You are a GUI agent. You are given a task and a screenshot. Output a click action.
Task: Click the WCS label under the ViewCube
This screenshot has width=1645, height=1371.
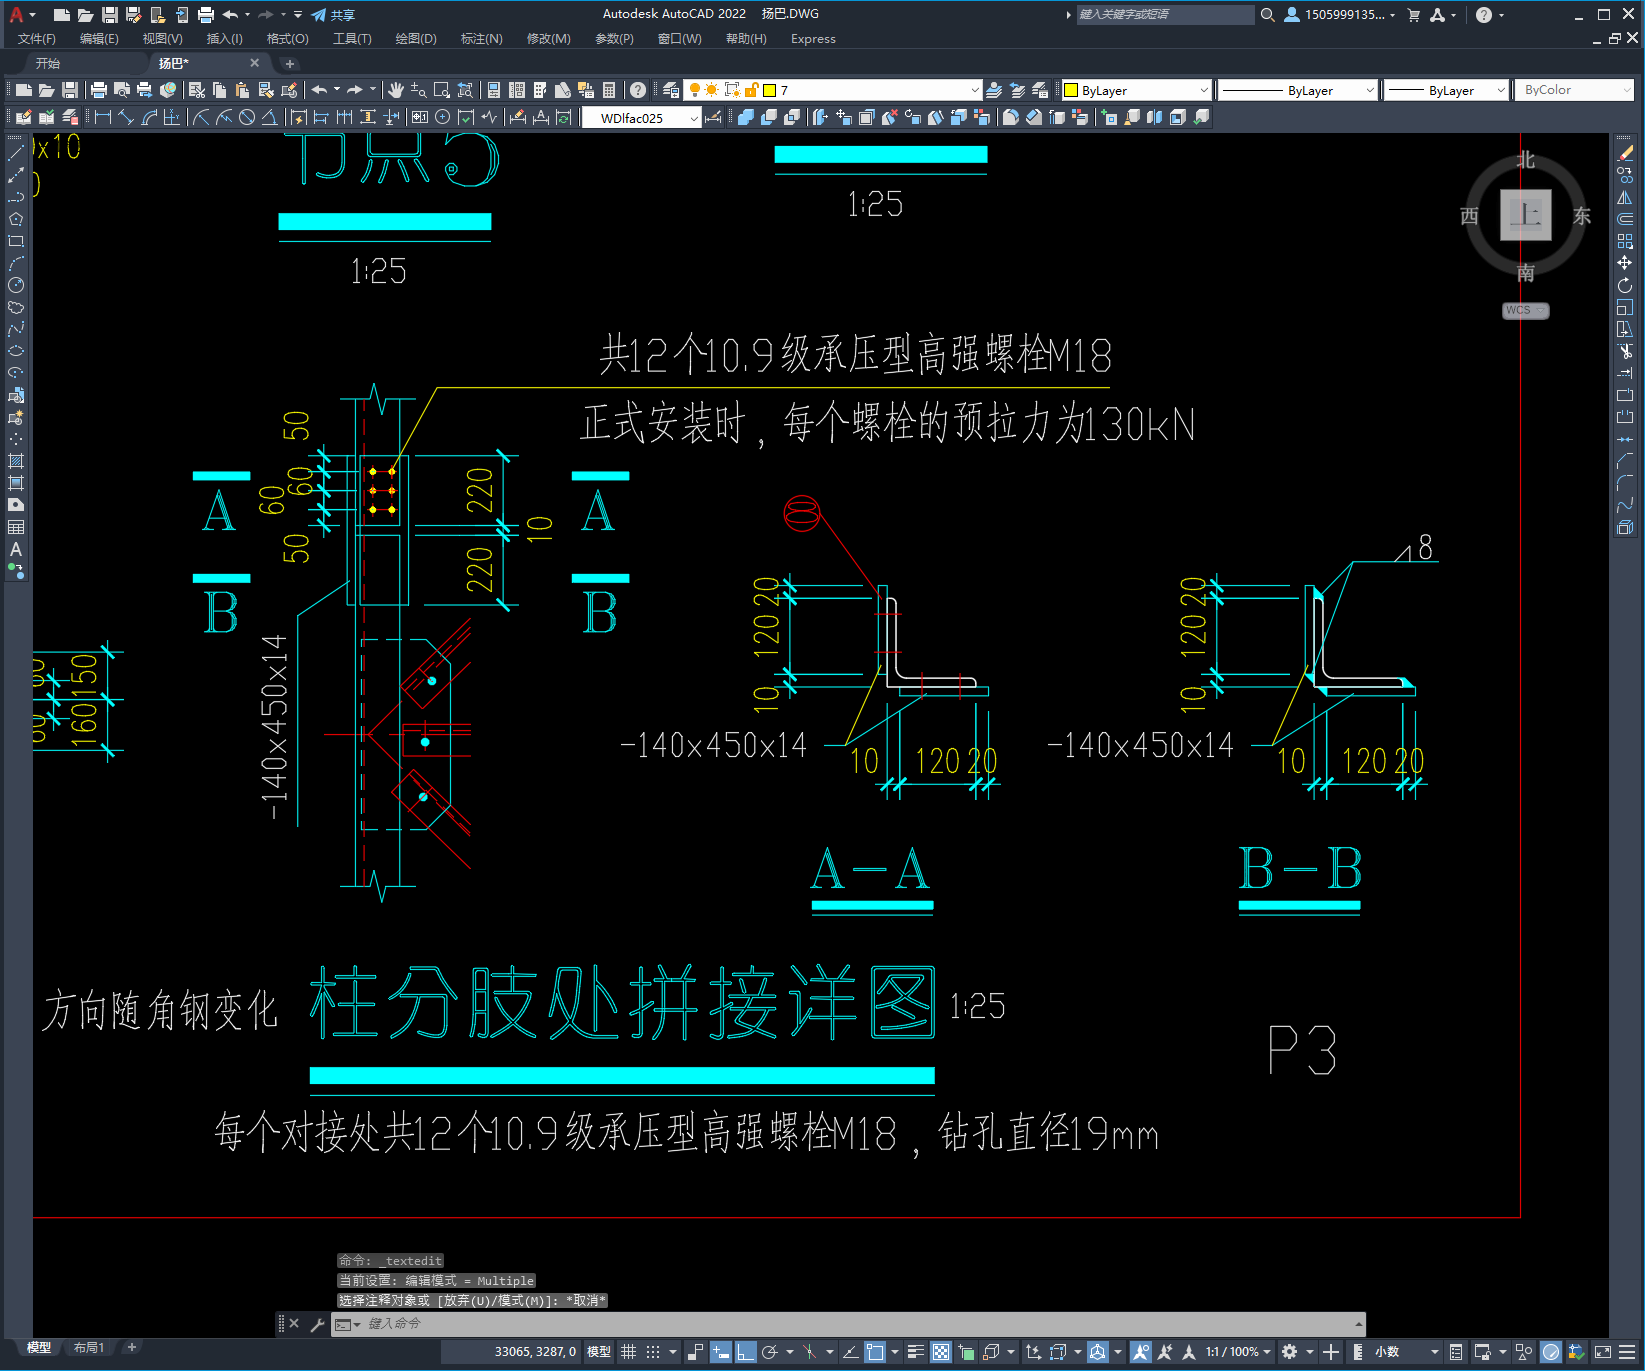1525,310
